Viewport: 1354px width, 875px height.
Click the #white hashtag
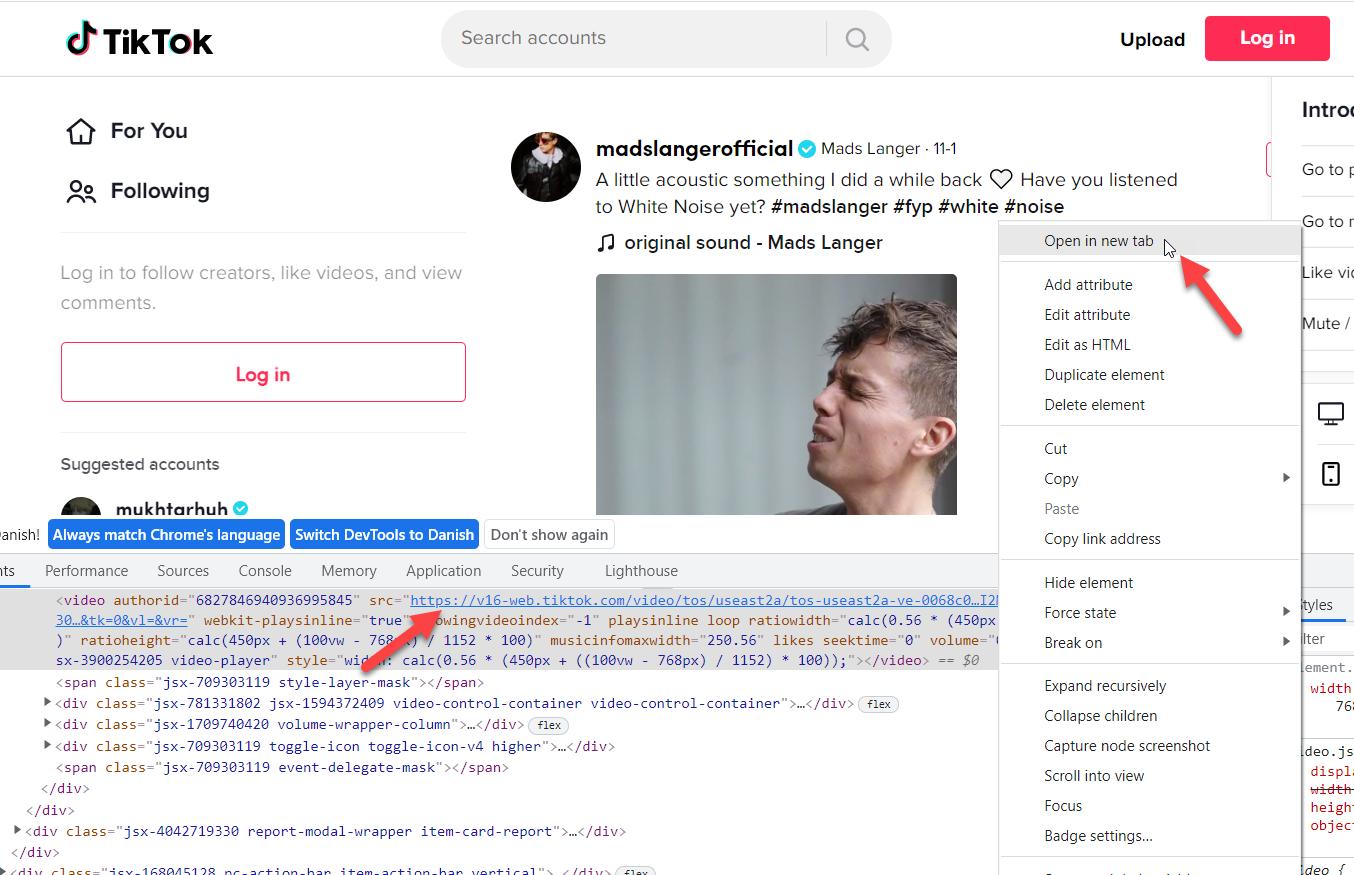[x=968, y=207]
